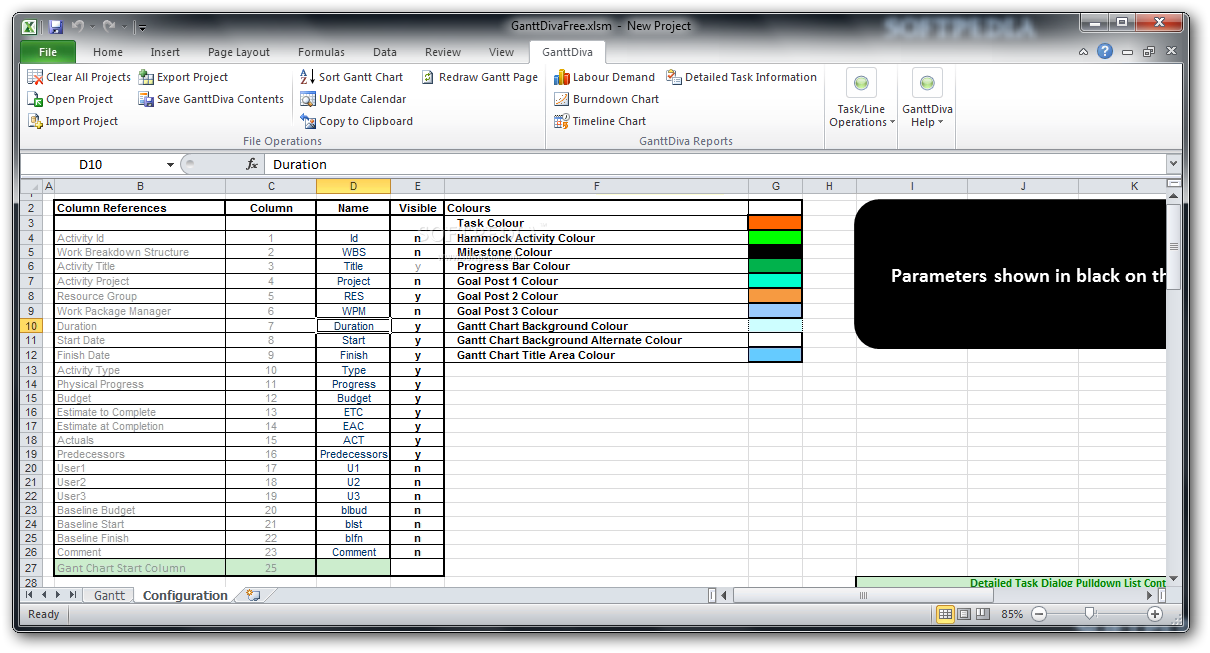This screenshot has height=653, width=1210.
Task: Click the Goal Post 3 Colour swatch
Action: point(775,311)
